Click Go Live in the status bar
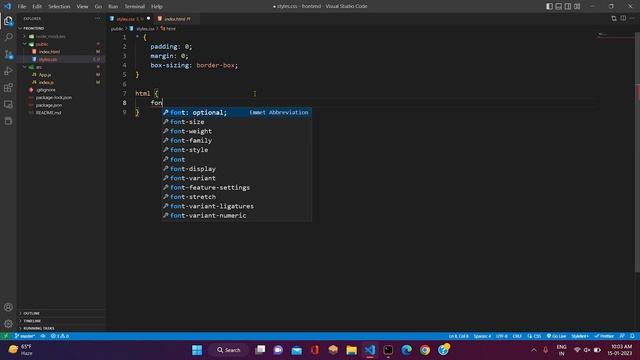This screenshot has width=640, height=360. coord(556,336)
